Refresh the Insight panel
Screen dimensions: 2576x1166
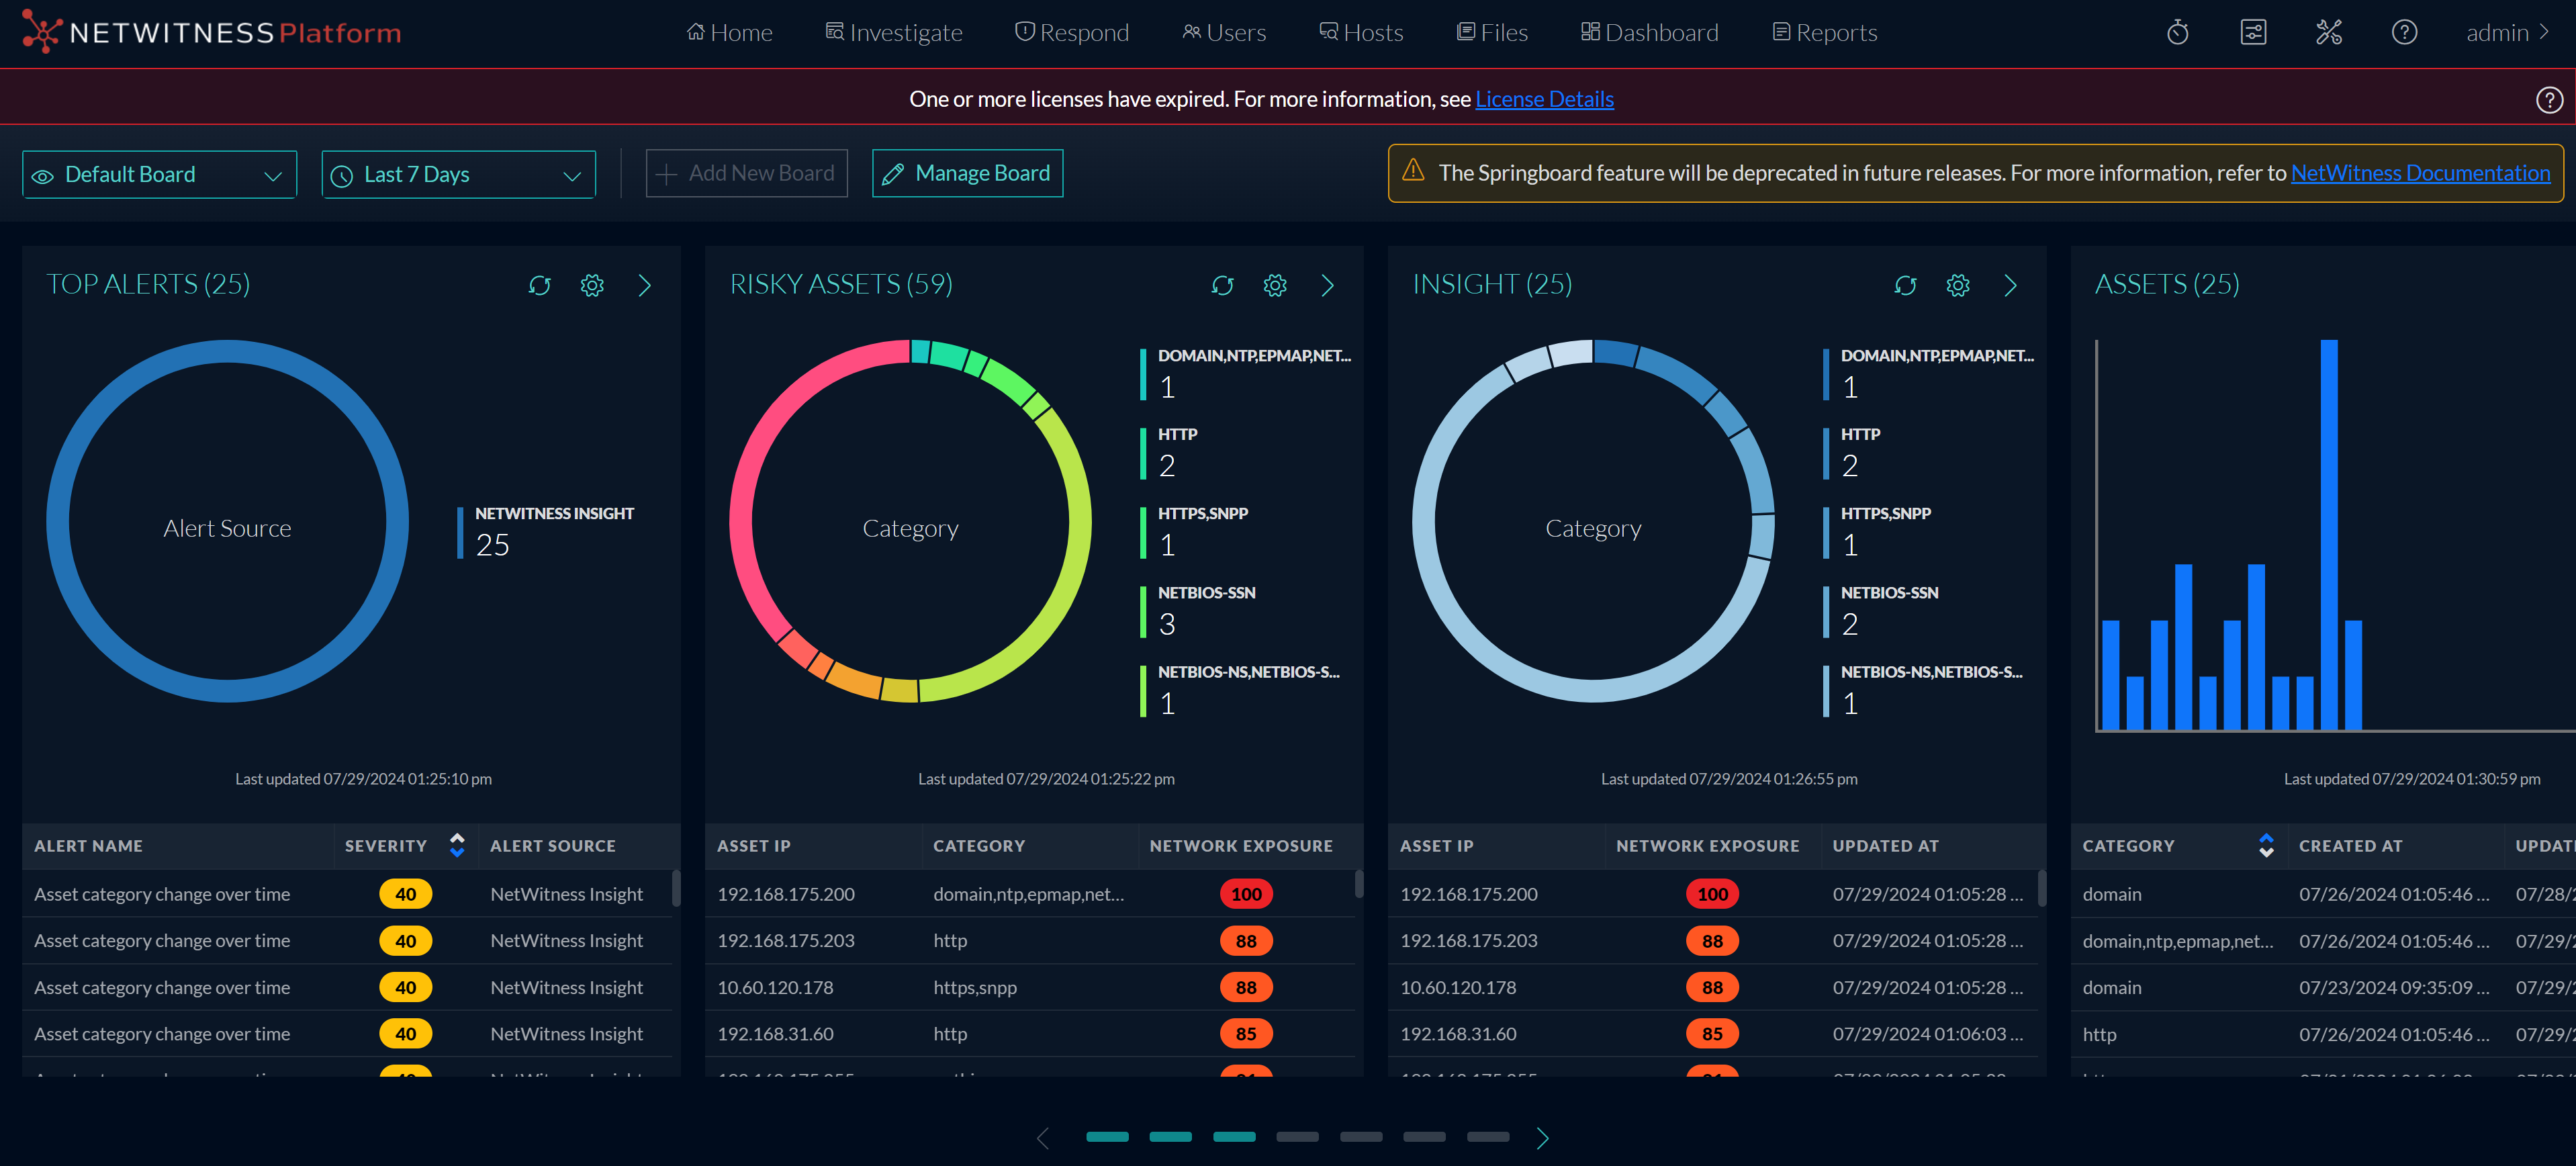coord(1905,285)
